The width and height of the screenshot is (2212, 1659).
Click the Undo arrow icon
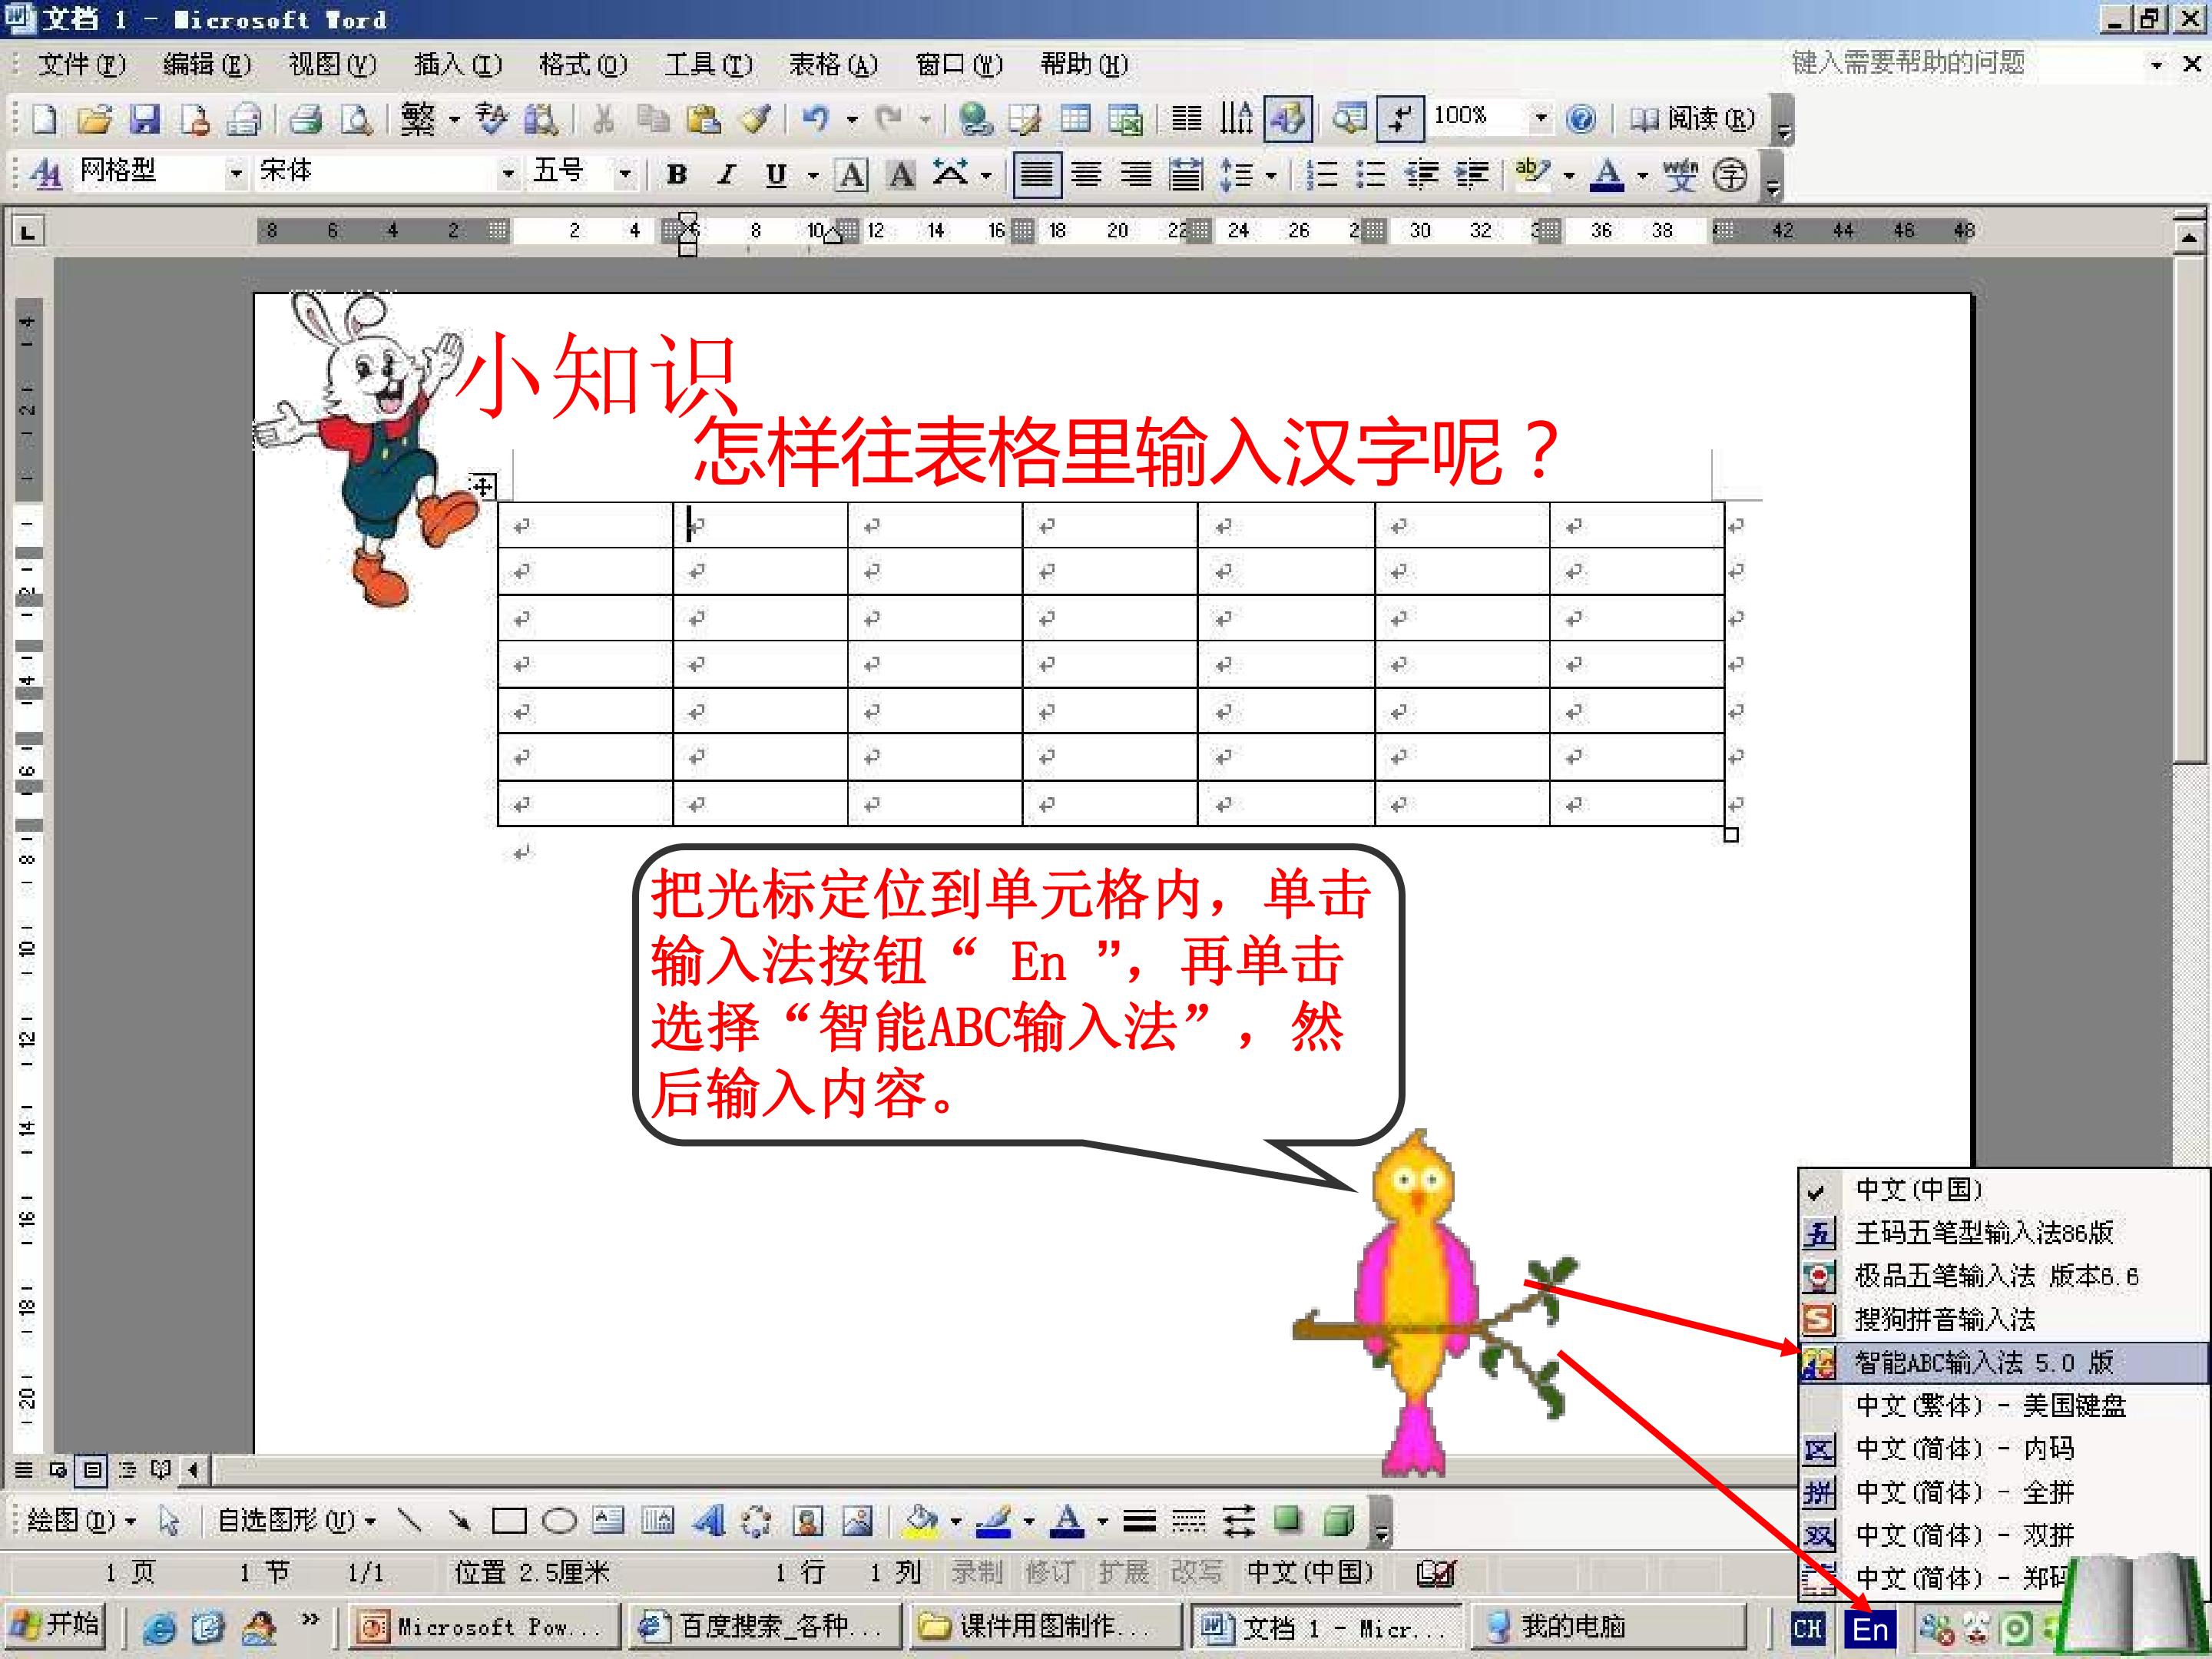coord(816,119)
